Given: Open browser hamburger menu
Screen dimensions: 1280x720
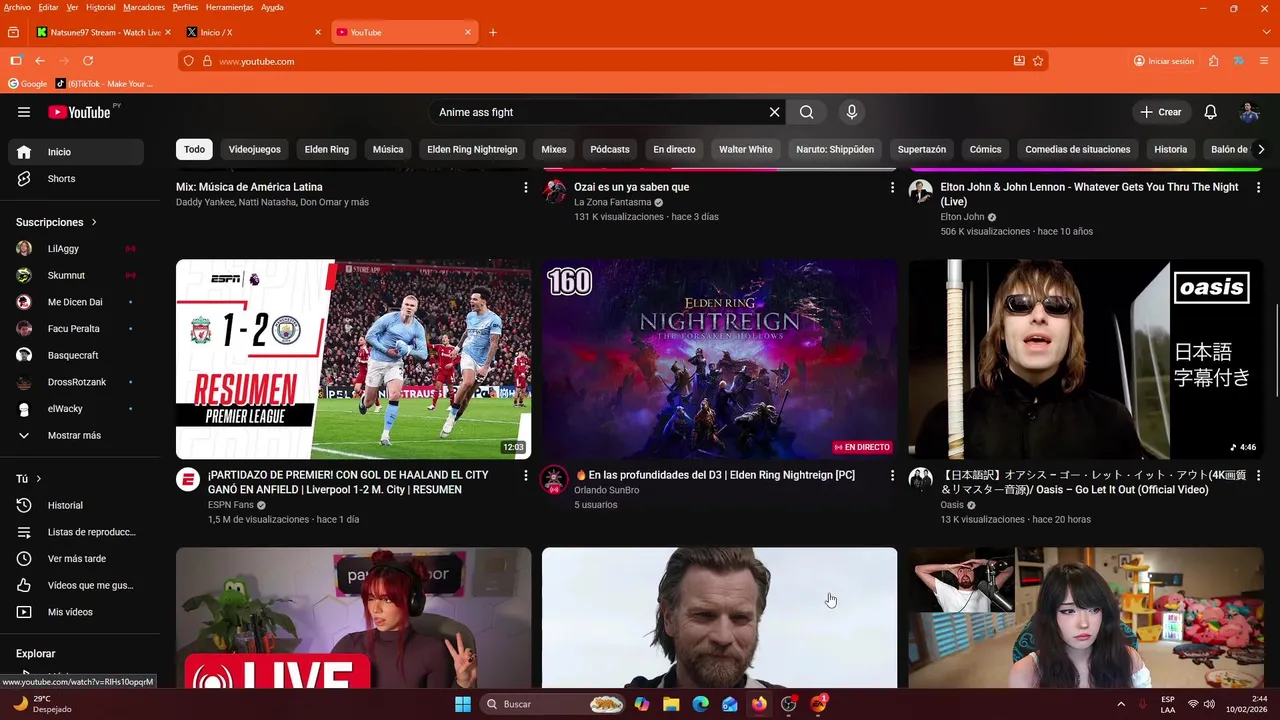Looking at the screenshot, I should point(1264,61).
